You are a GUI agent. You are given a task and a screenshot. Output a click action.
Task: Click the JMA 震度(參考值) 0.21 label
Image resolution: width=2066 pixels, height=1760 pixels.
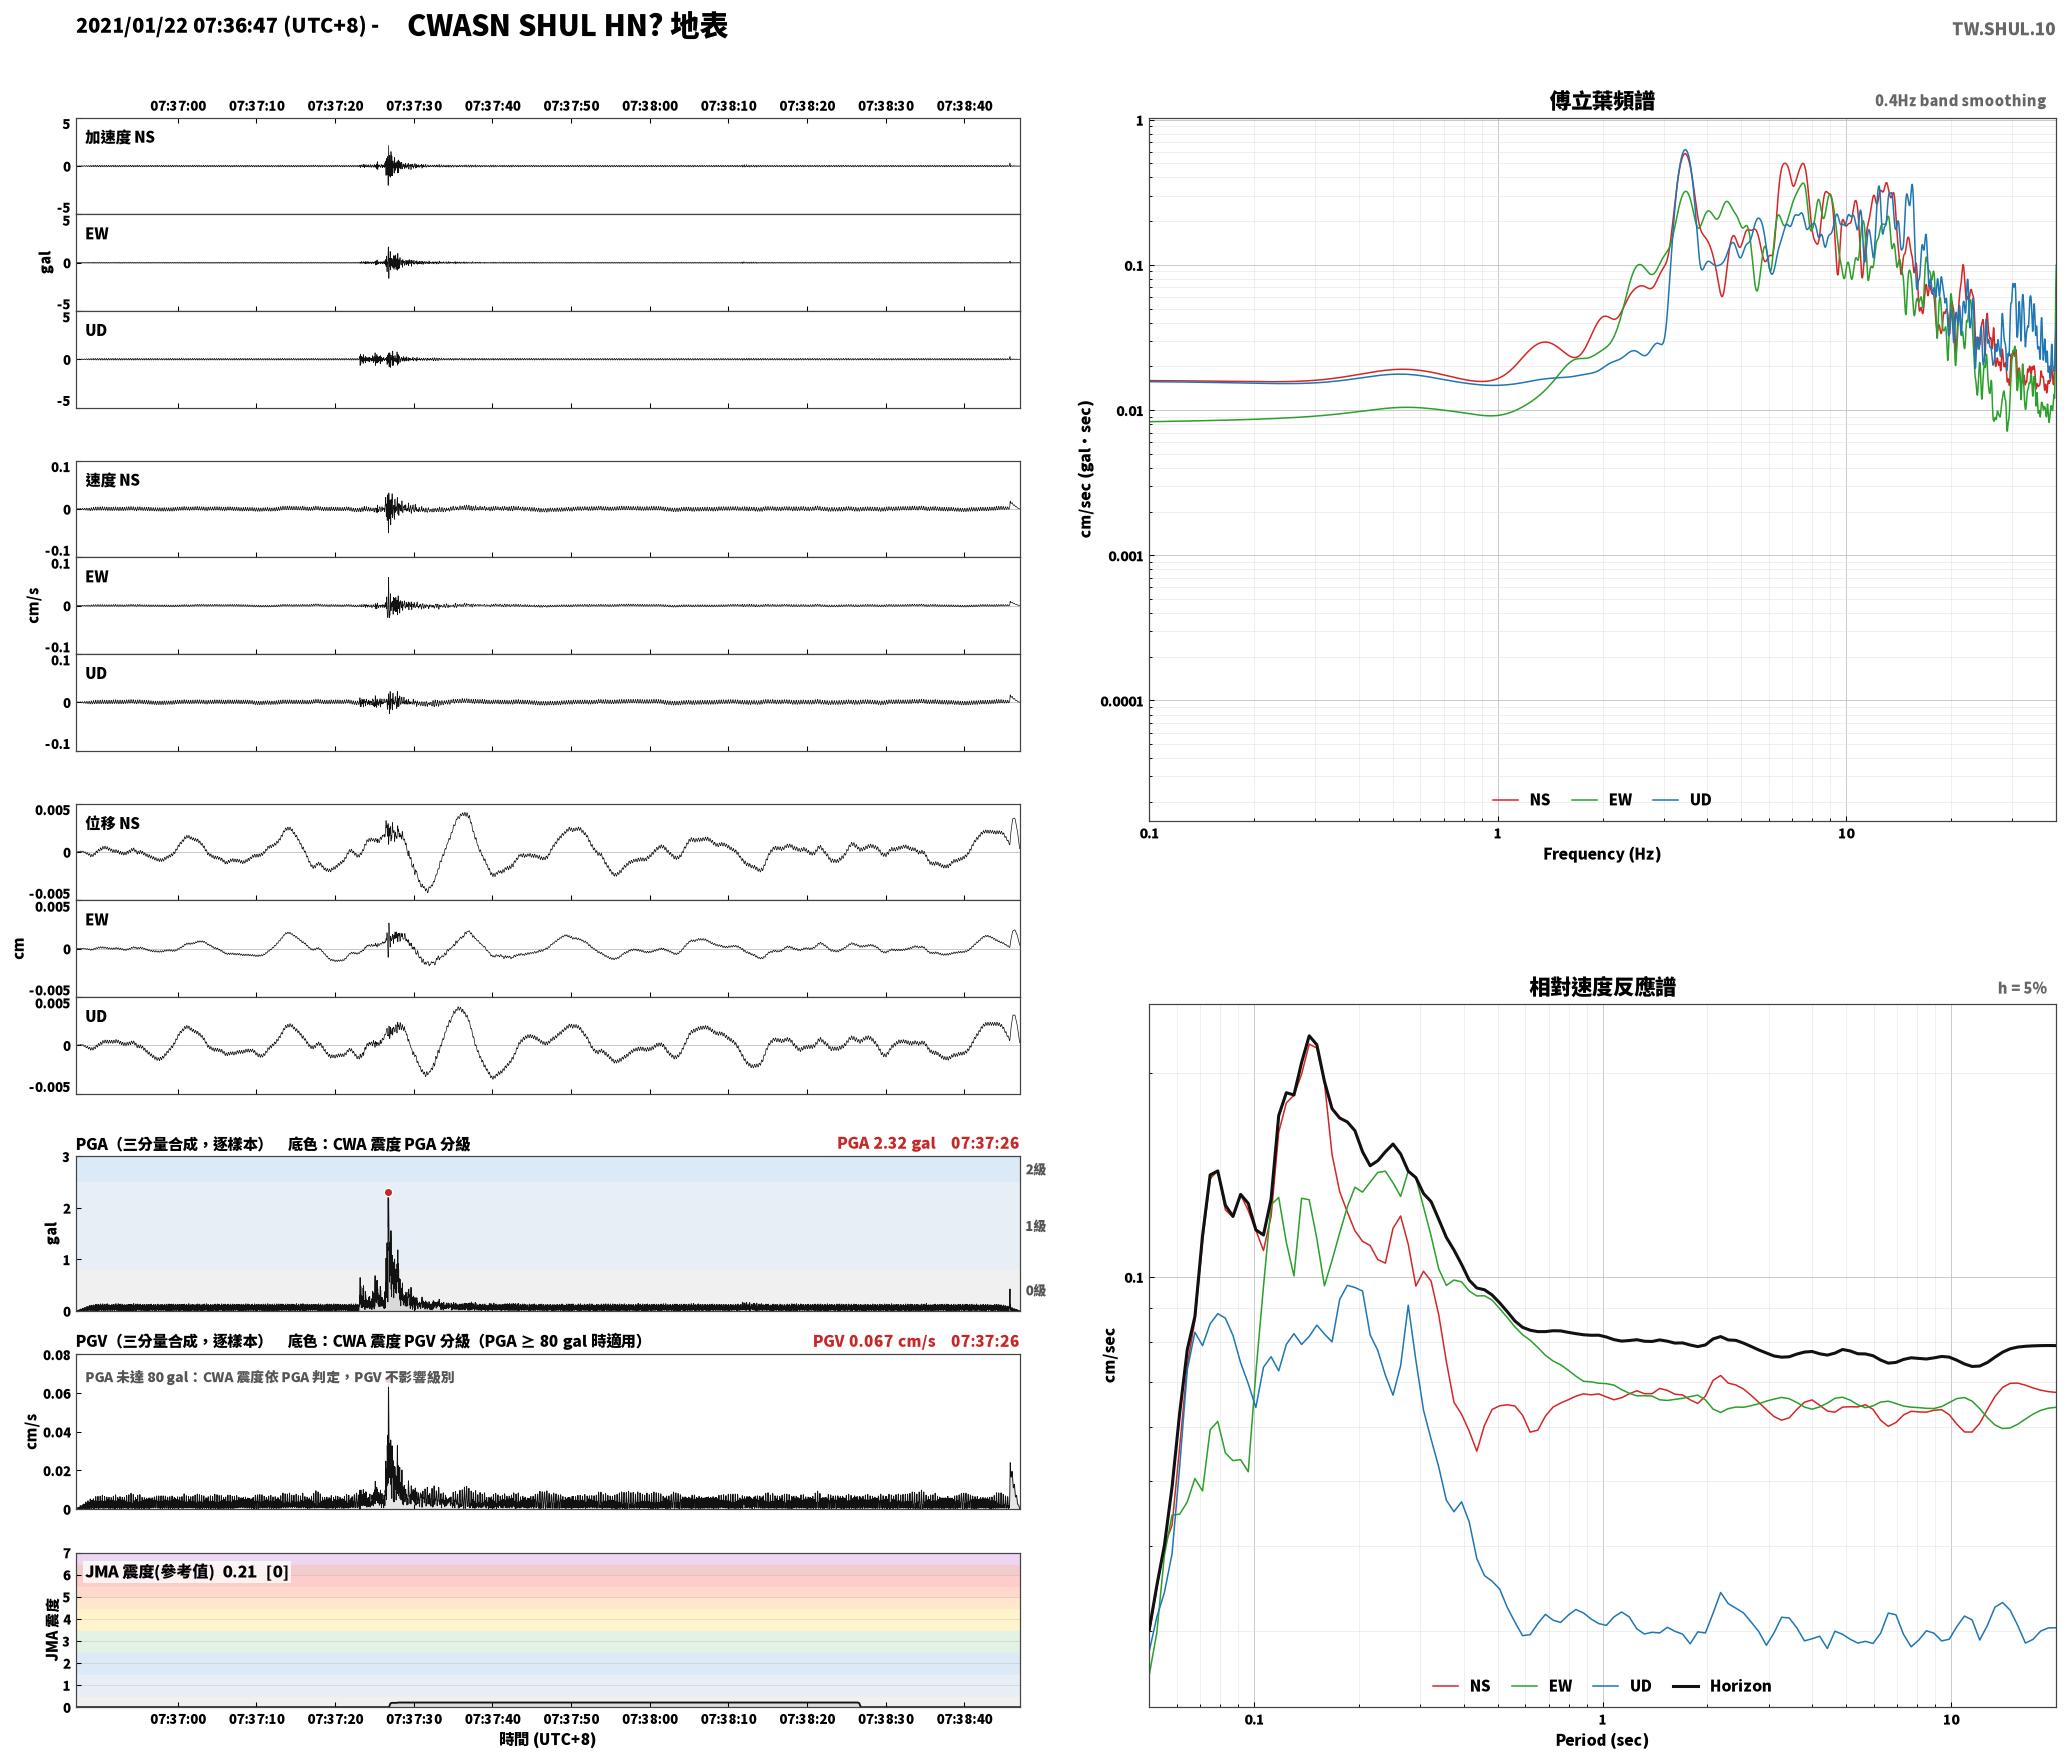point(171,1571)
